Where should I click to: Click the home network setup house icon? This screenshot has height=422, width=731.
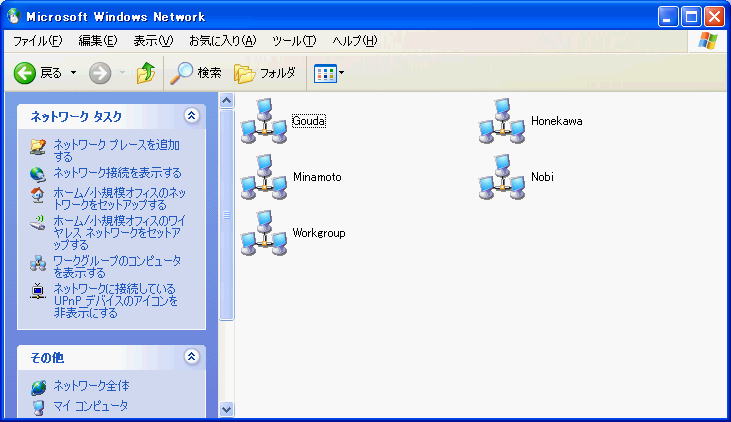point(38,194)
